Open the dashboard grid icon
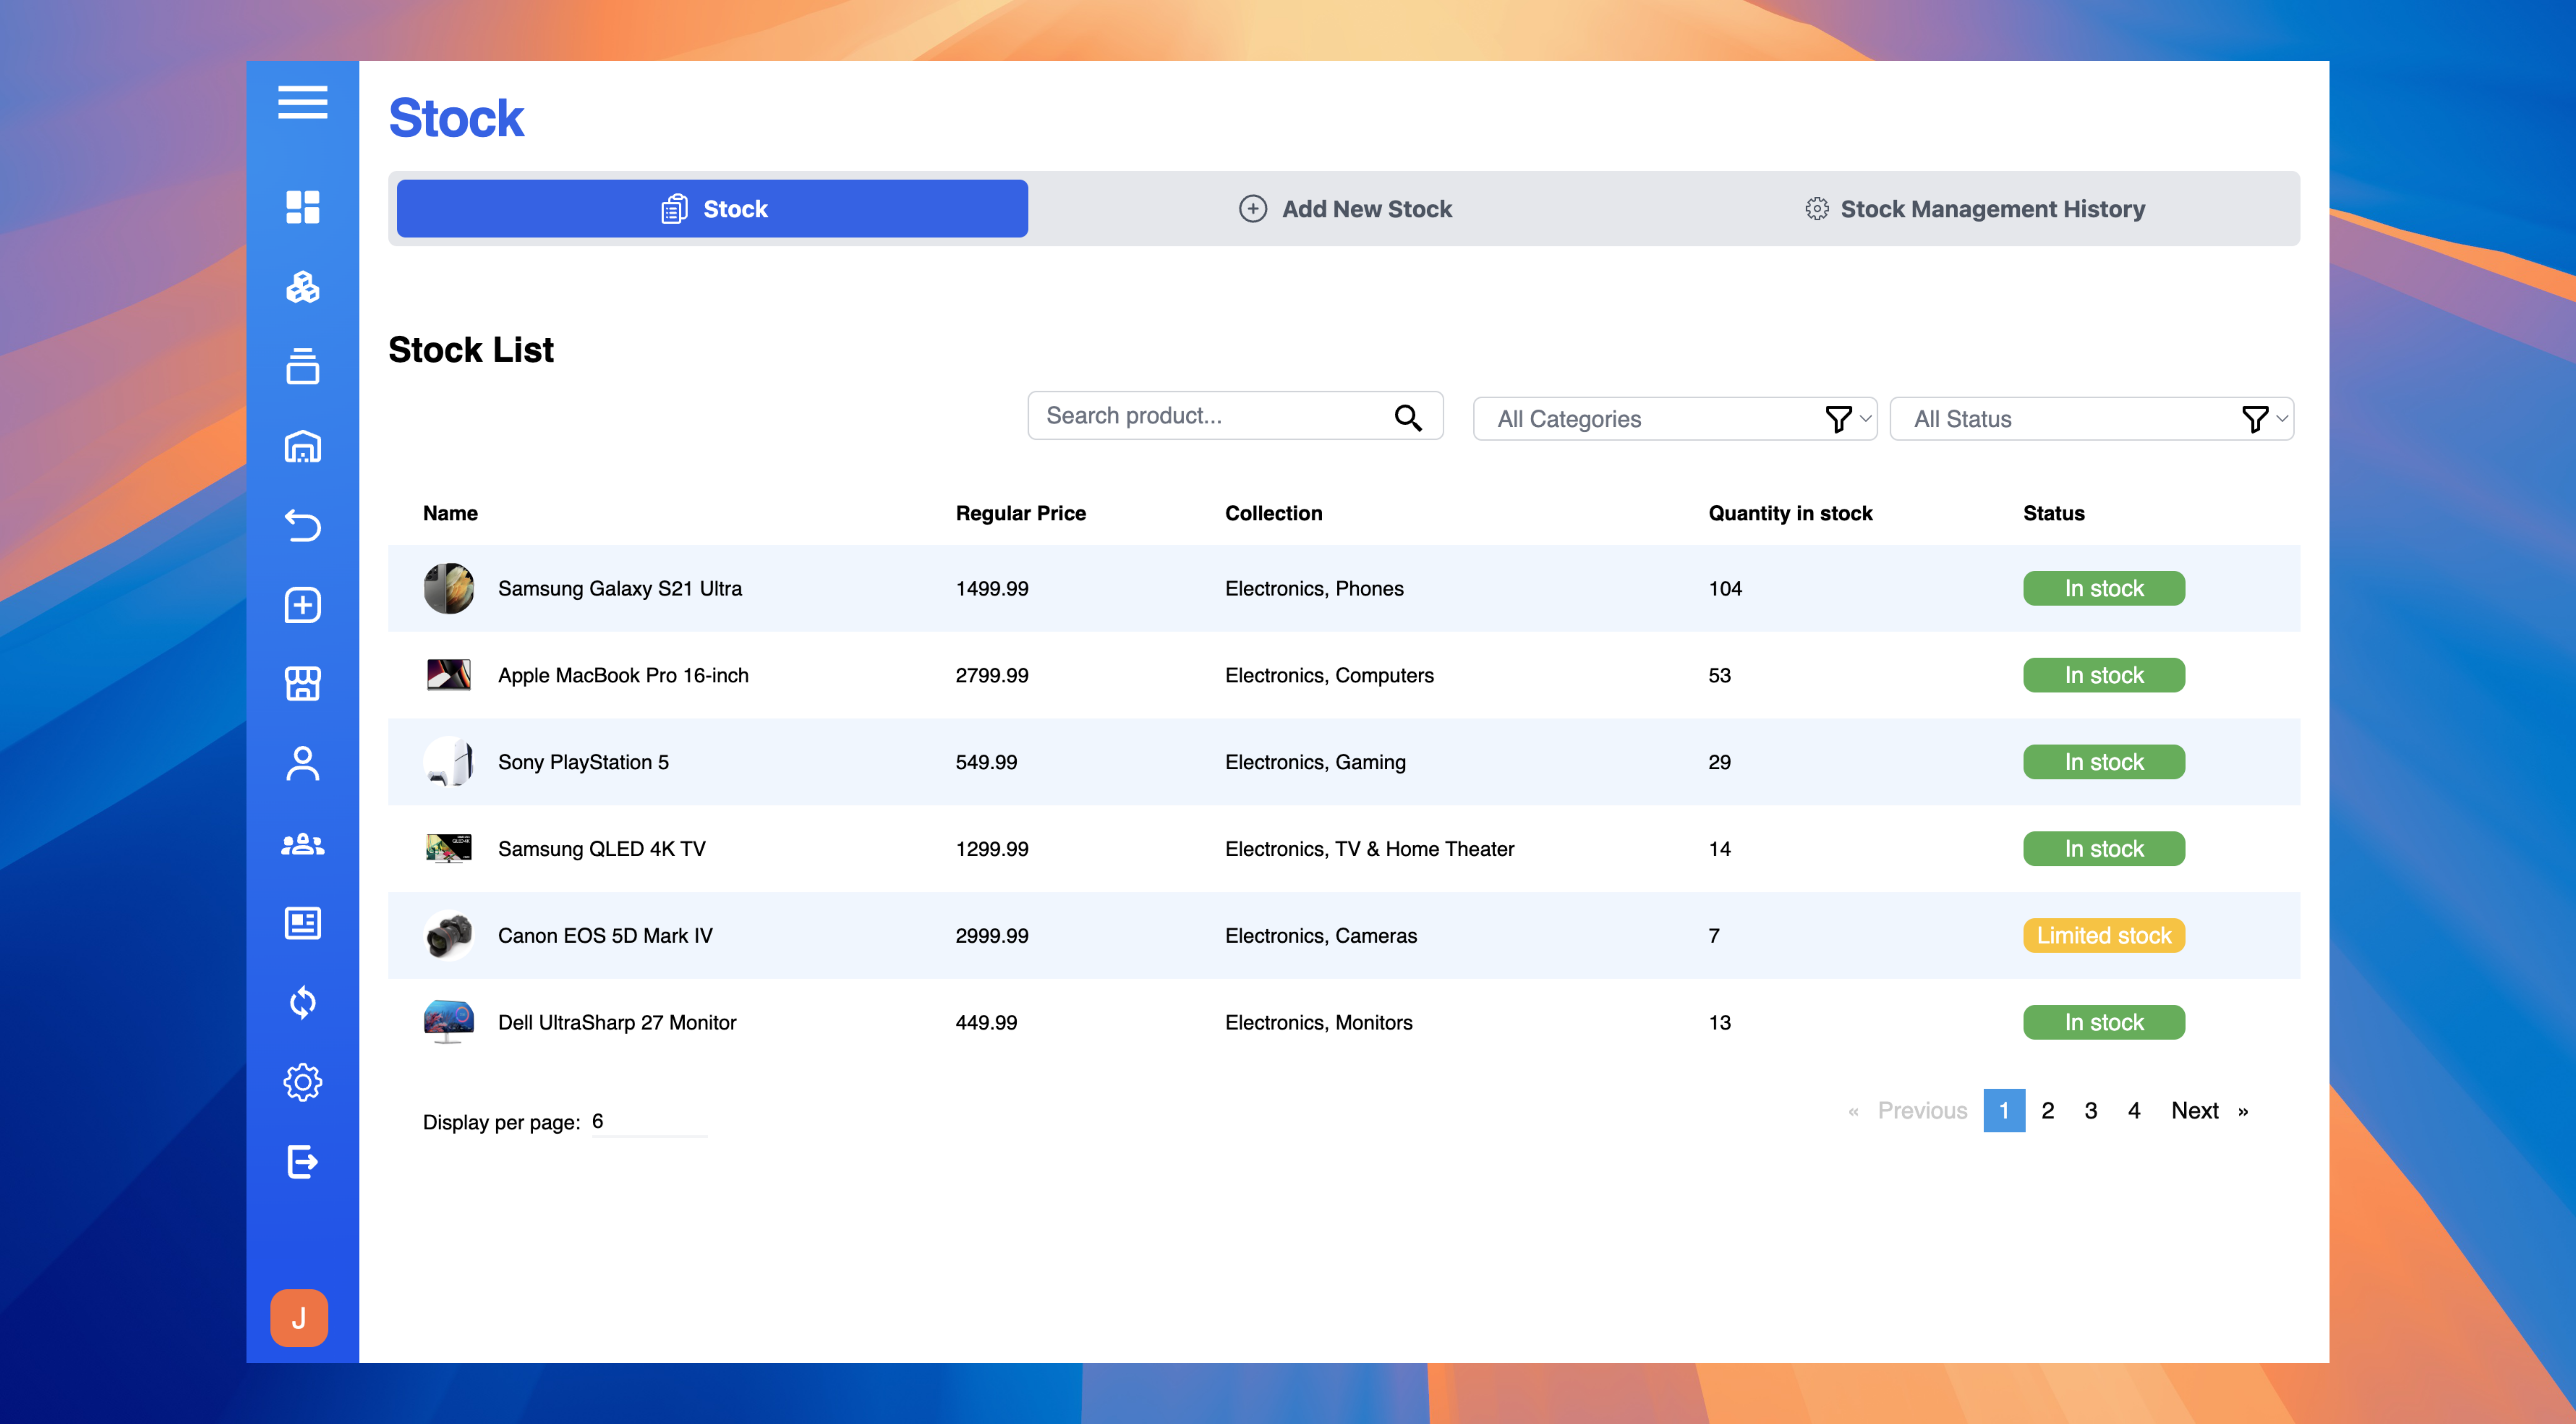2576x1424 pixels. (302, 207)
